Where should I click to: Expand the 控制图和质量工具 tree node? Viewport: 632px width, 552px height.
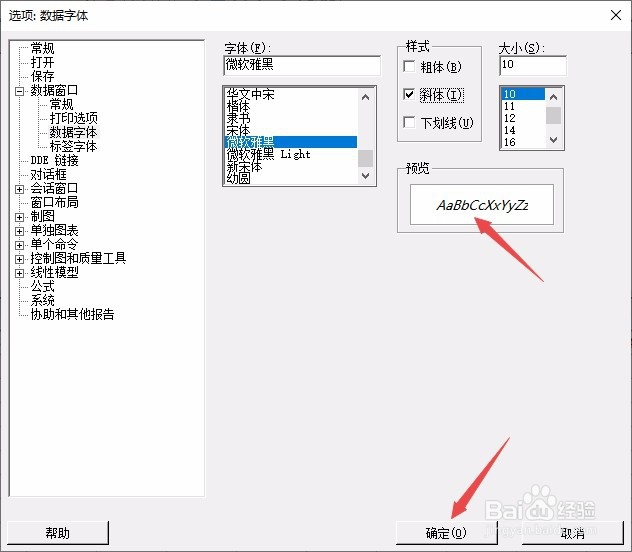coord(19,259)
